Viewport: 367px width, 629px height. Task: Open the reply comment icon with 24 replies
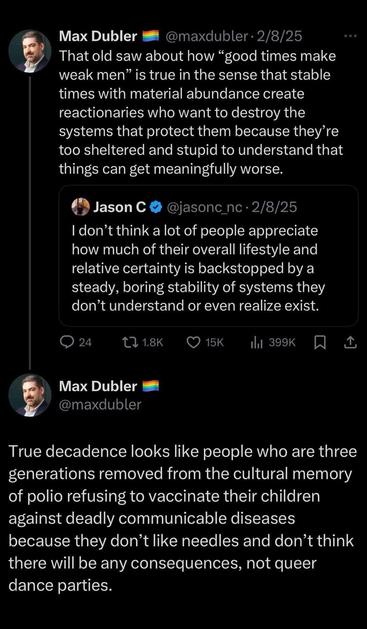coord(66,343)
